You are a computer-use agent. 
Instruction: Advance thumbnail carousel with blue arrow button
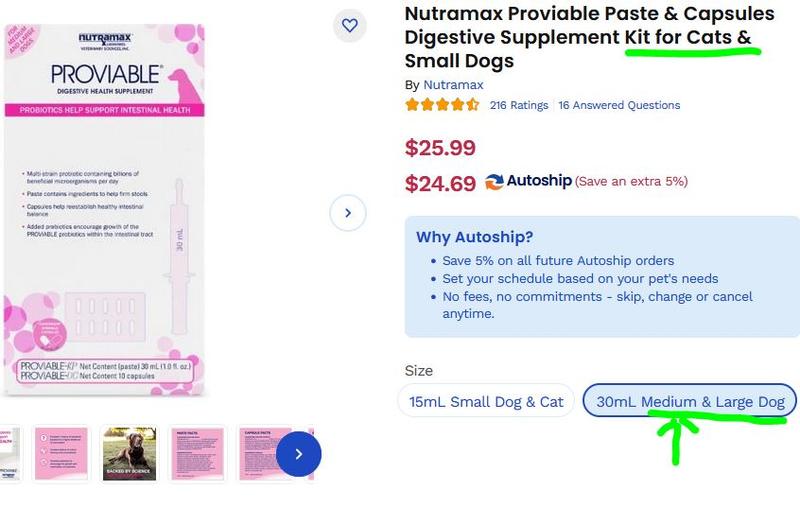tap(298, 454)
